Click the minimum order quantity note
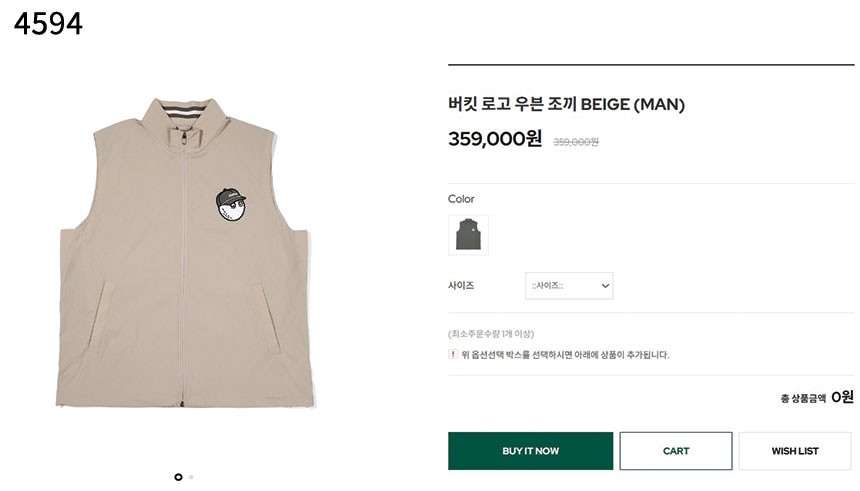The width and height of the screenshot is (860, 491). point(491,333)
